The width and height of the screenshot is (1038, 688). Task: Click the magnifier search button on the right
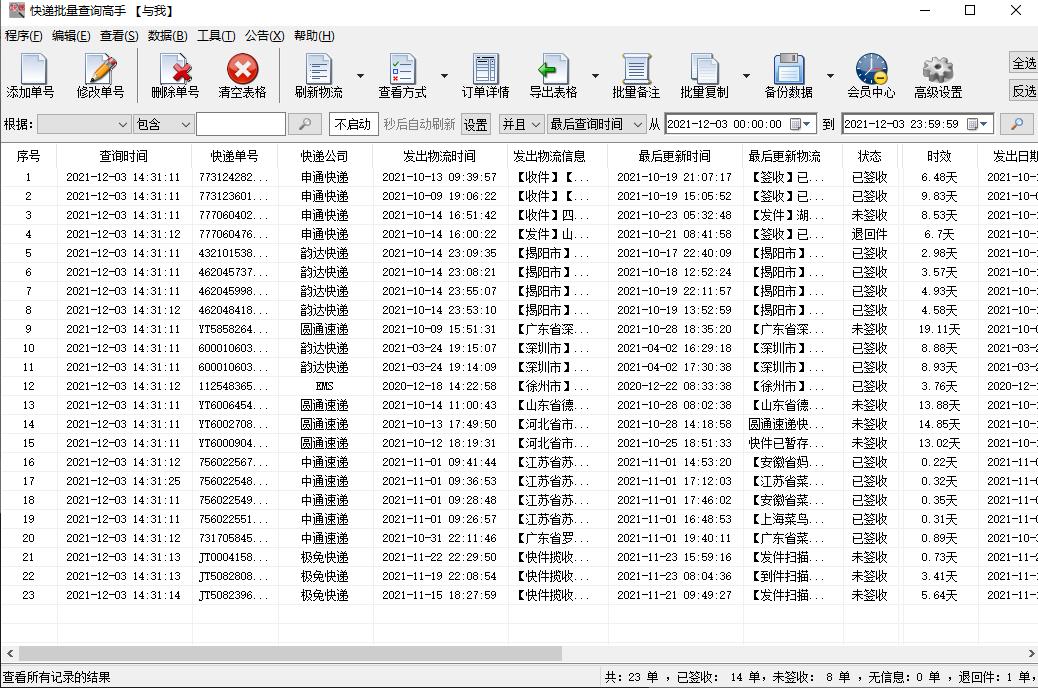(x=1019, y=124)
